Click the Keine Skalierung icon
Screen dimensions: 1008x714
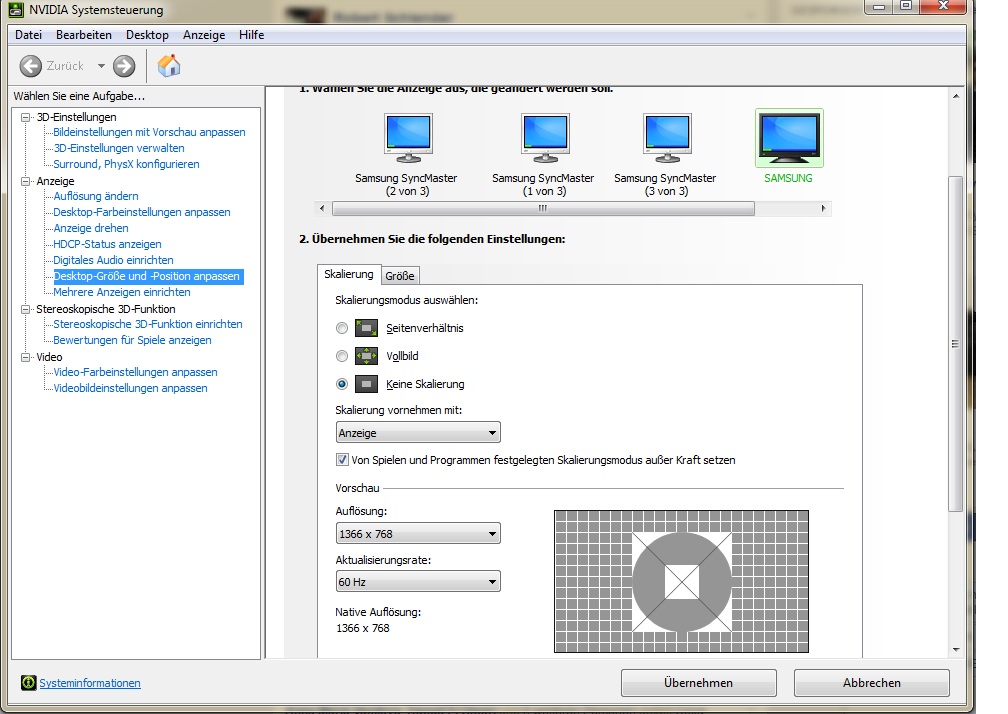(366, 384)
